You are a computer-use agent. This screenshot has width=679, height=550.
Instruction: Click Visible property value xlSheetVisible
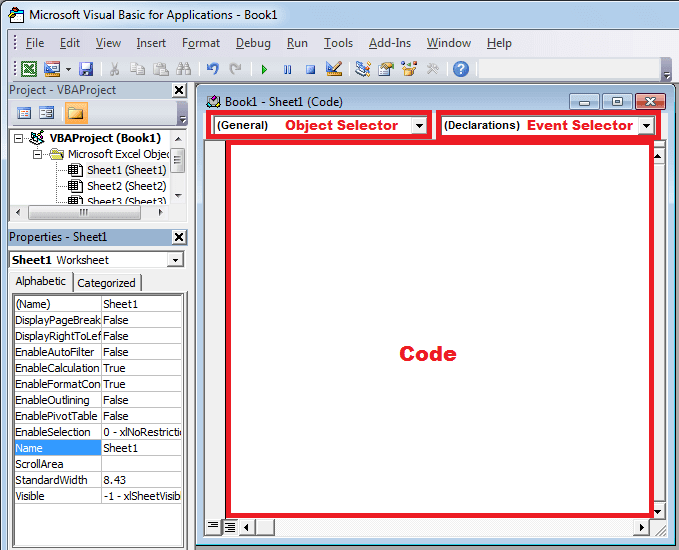click(142, 496)
